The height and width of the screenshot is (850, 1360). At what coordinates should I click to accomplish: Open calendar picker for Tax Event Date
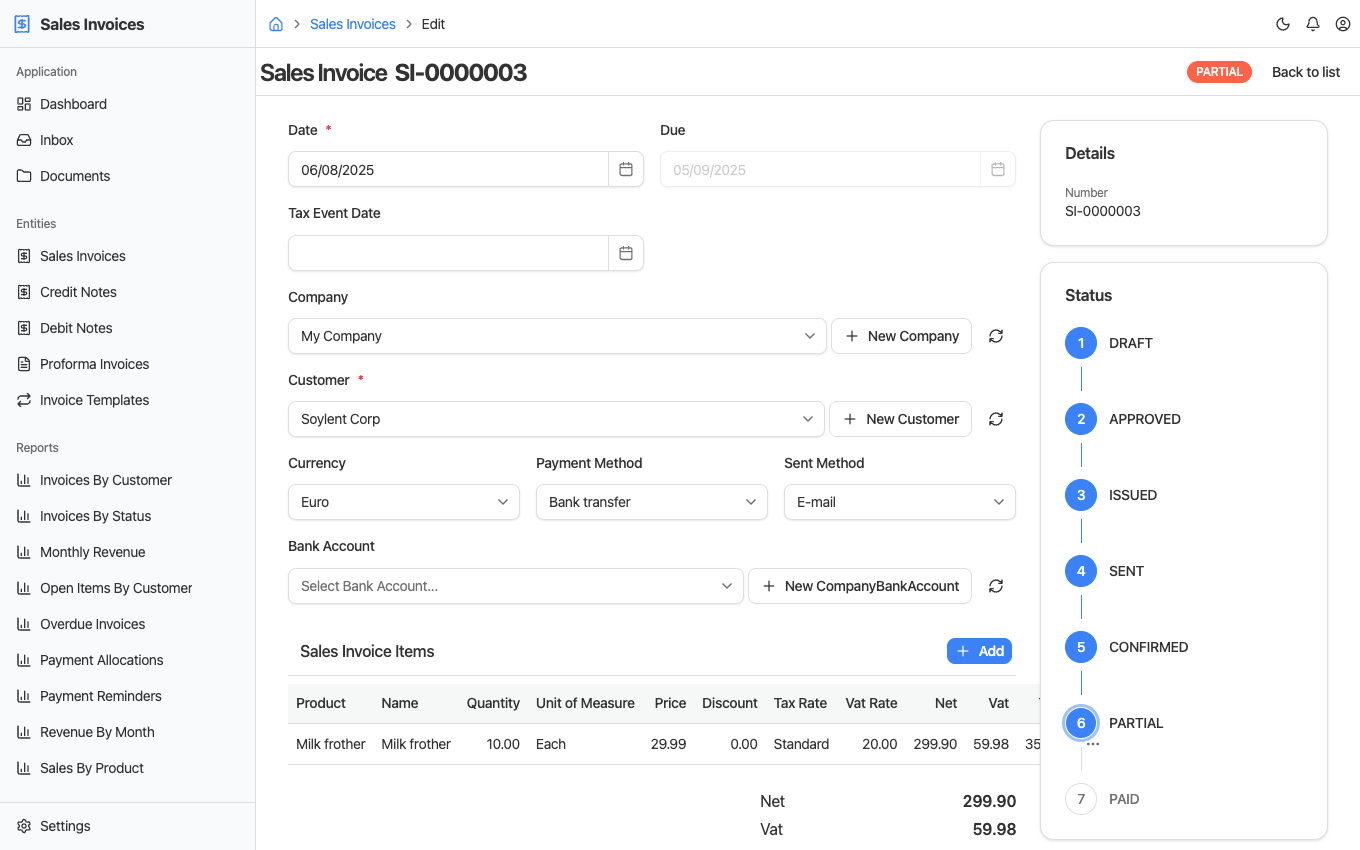point(626,253)
